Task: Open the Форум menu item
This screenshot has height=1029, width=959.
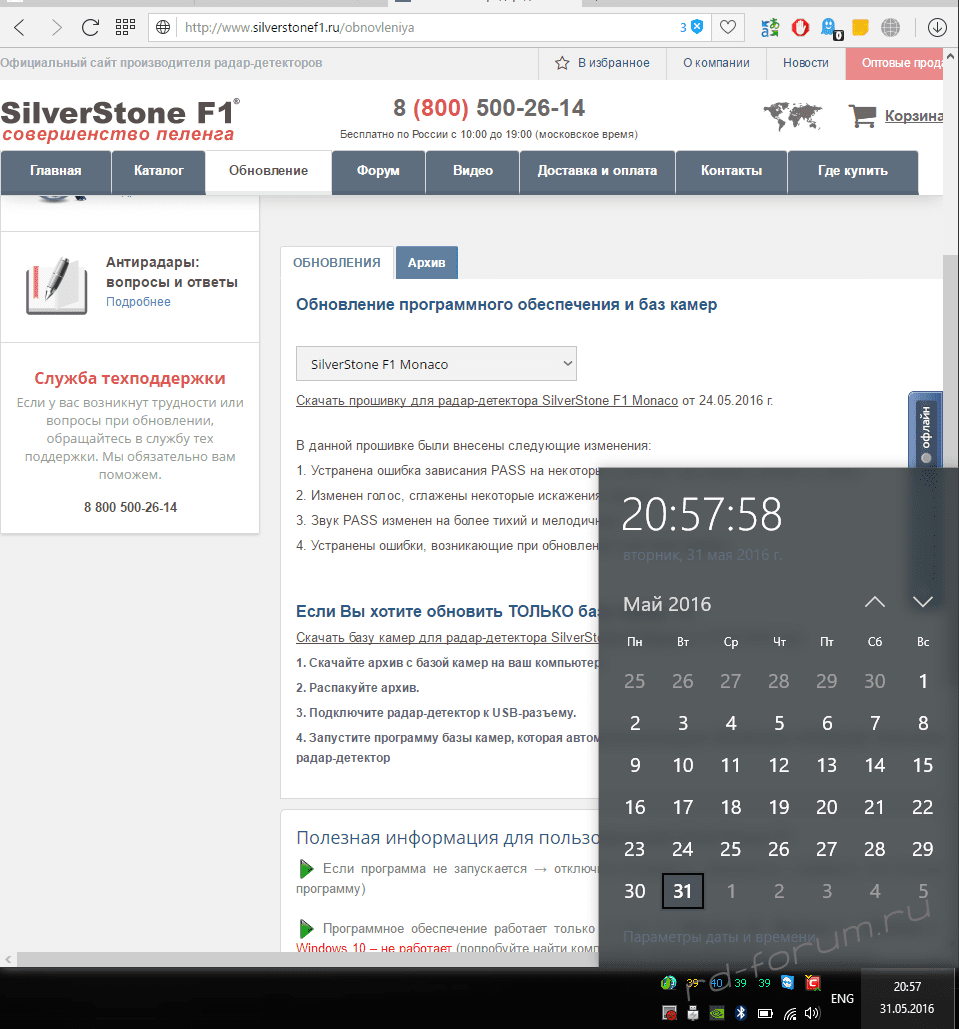Action: (x=378, y=171)
